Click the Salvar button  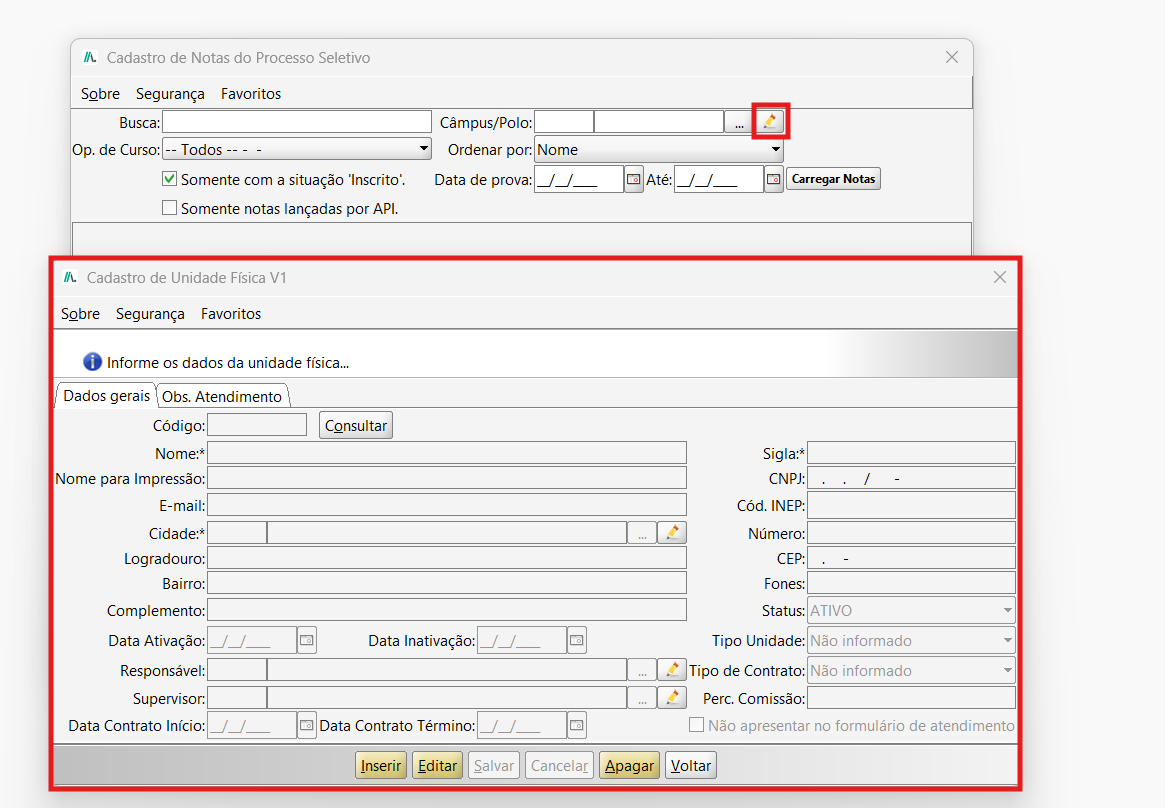(x=494, y=766)
